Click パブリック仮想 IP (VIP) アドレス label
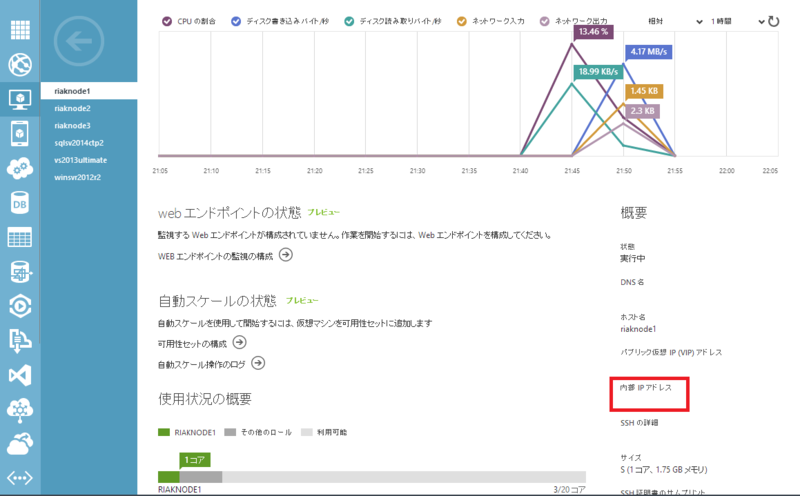Screen dimensions: 800x496 [x=671, y=353]
